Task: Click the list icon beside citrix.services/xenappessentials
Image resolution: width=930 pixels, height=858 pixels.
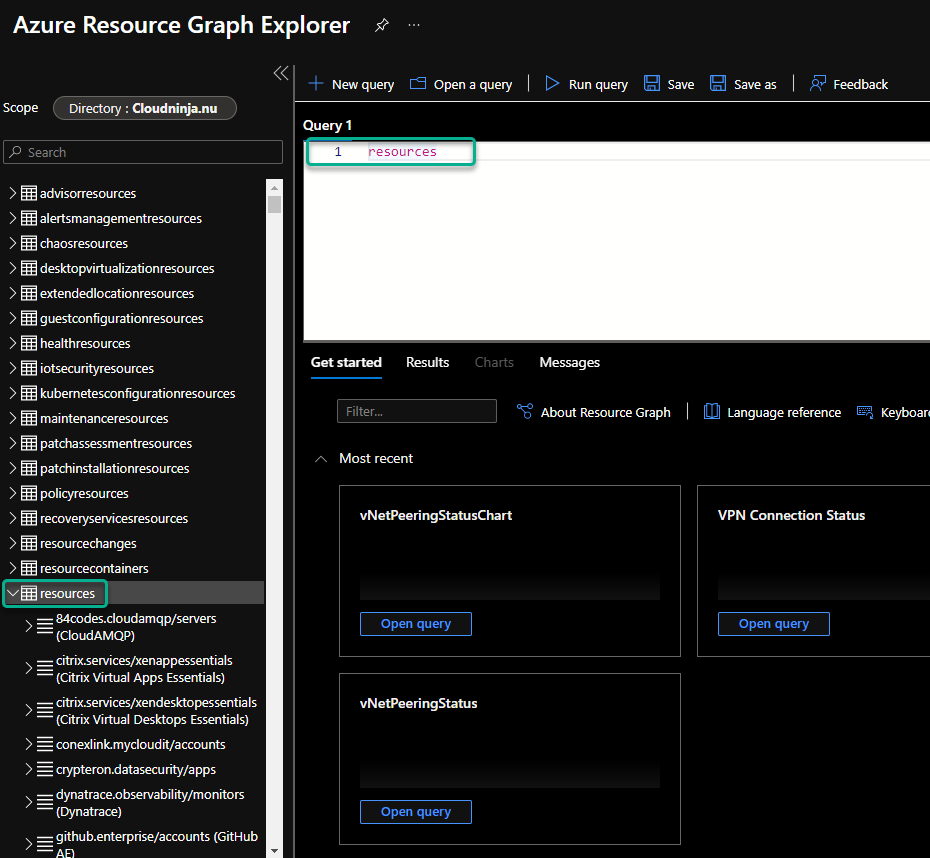Action: coord(45,668)
